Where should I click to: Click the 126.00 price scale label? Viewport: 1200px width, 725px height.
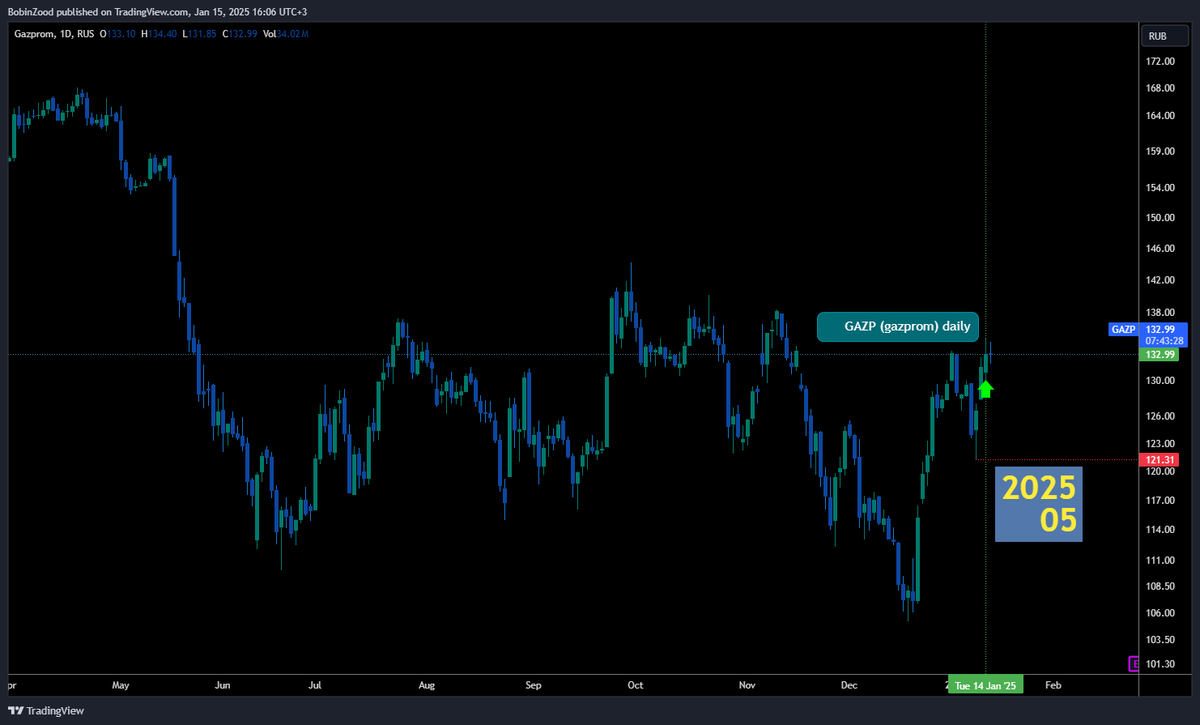(x=1160, y=416)
